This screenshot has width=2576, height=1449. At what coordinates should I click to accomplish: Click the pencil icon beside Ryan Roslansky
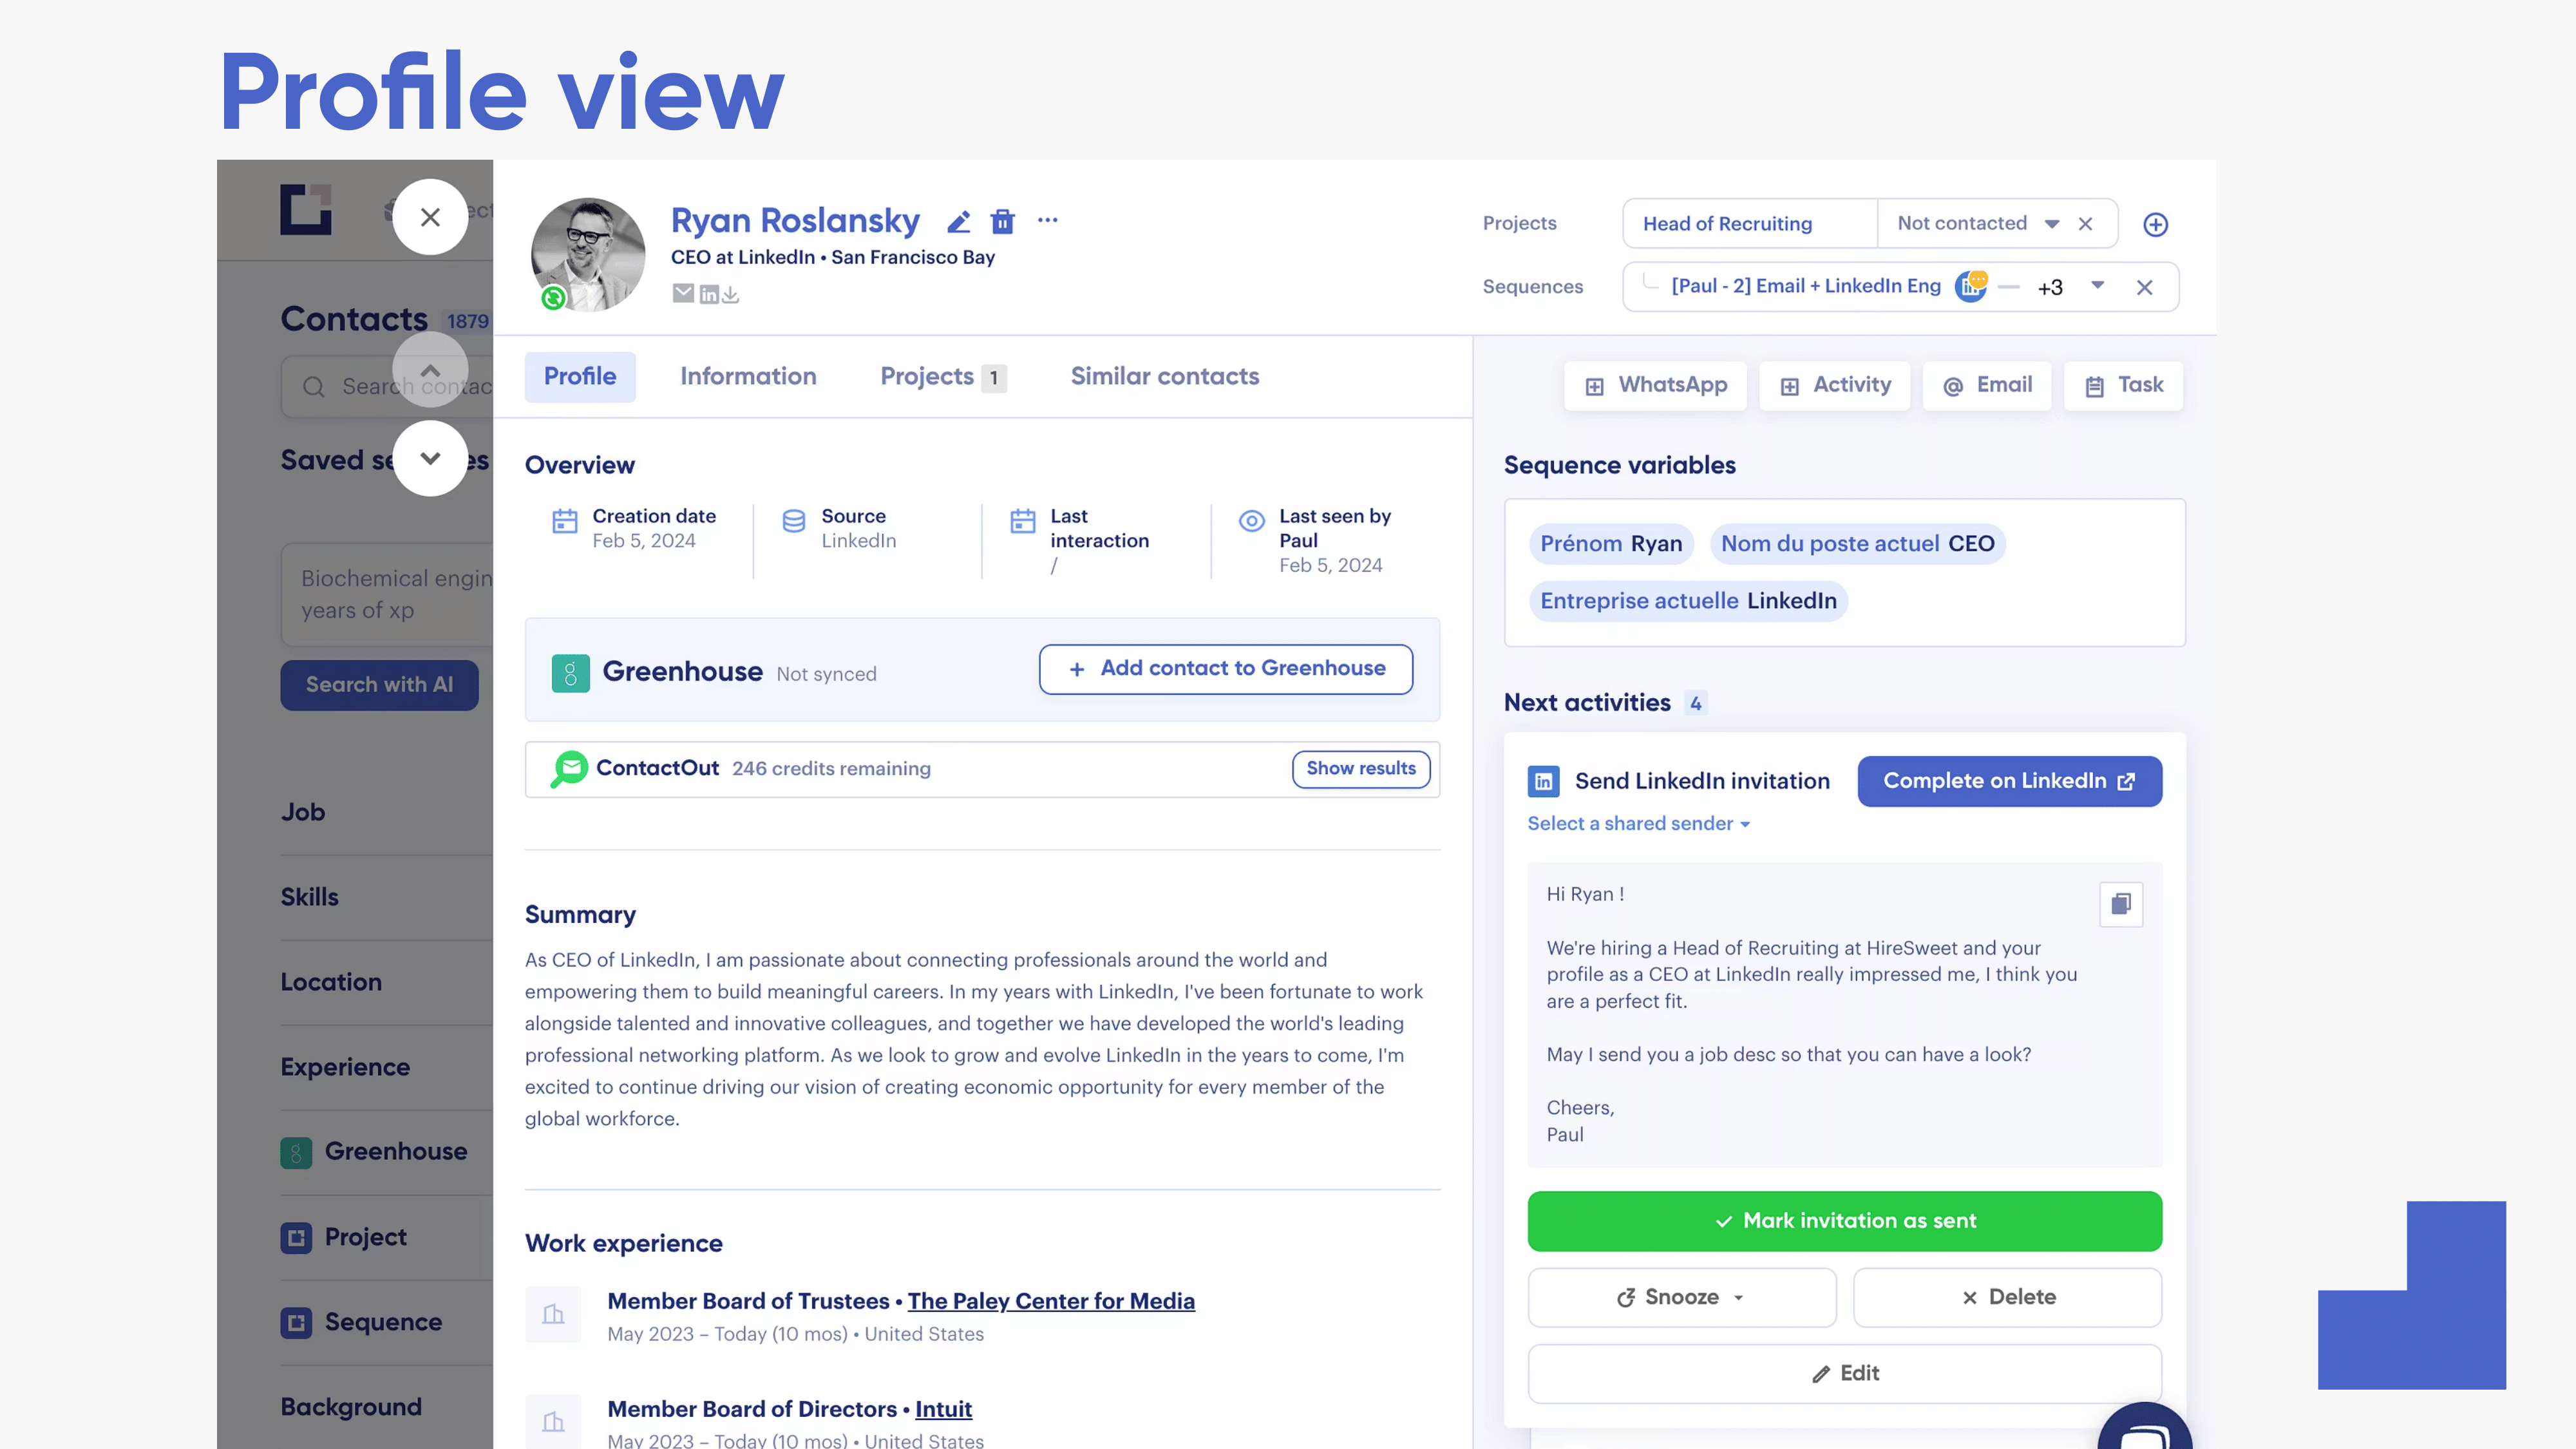tap(958, 222)
